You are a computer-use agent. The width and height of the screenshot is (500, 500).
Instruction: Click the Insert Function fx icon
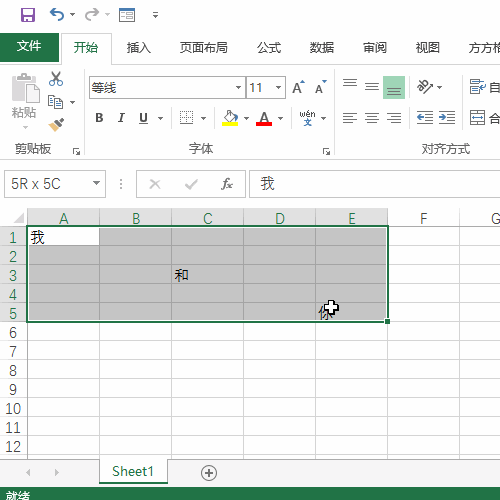(x=227, y=184)
